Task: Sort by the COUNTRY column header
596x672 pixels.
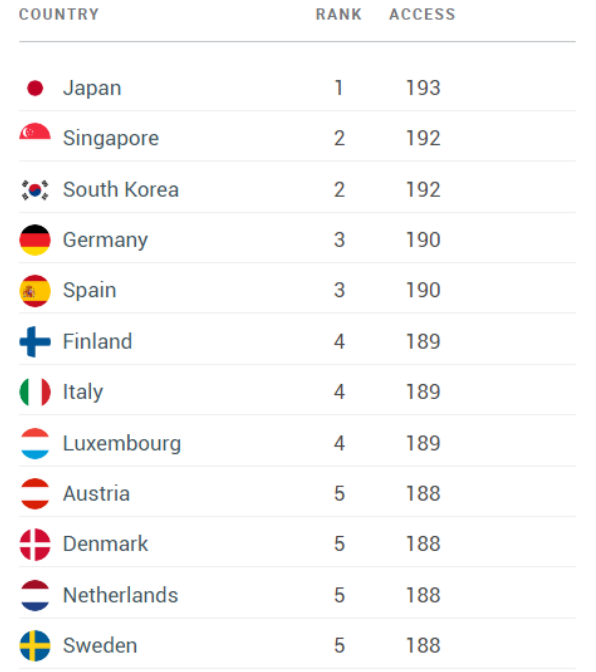Action: tap(59, 15)
